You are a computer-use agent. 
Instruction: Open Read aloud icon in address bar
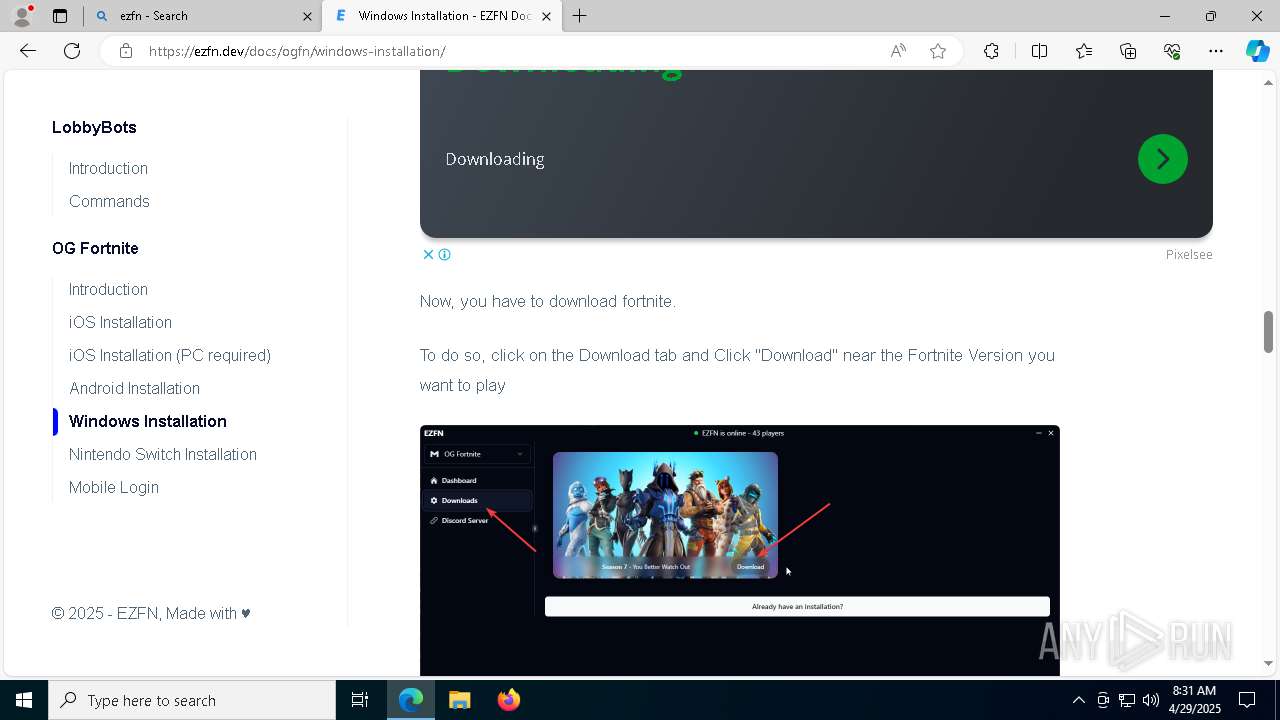click(898, 51)
